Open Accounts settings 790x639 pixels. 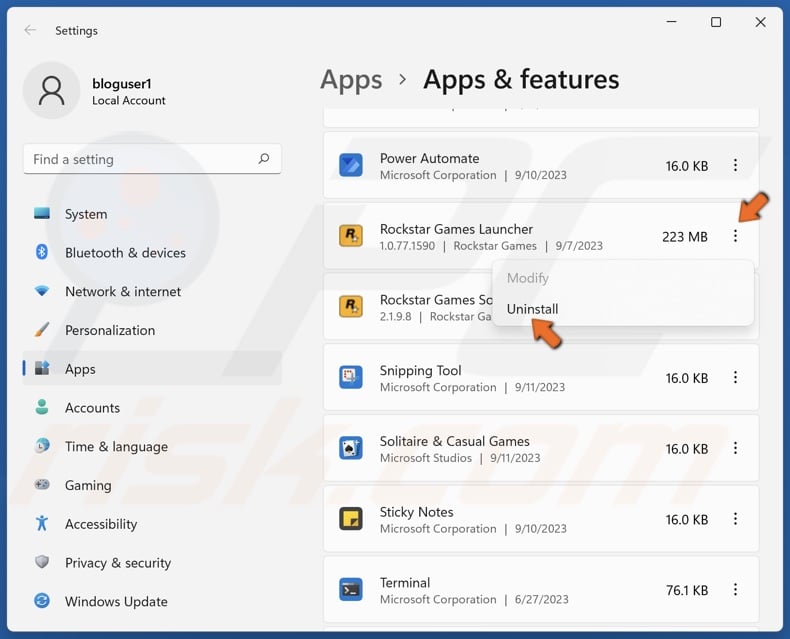[x=152, y=408]
